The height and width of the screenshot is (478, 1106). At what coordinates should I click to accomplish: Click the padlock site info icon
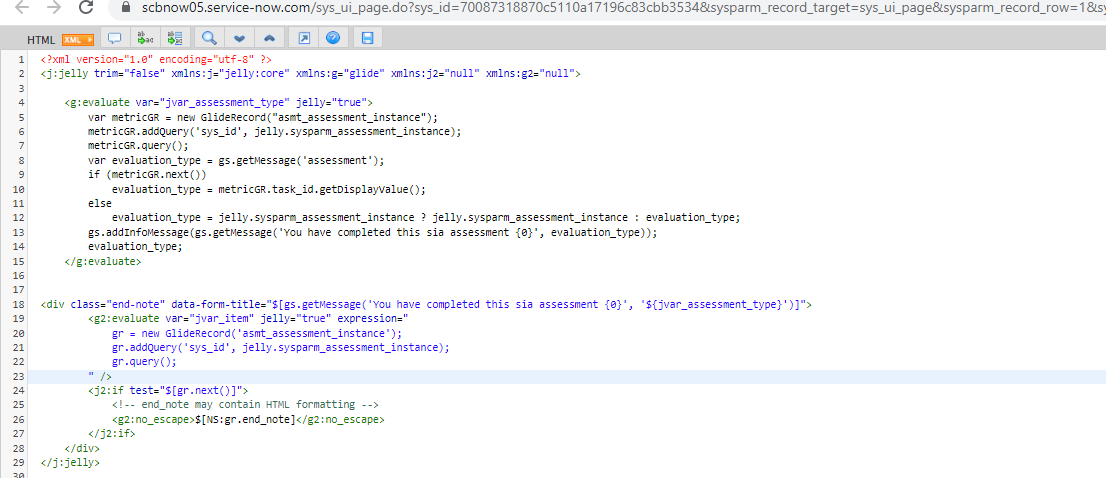(126, 8)
